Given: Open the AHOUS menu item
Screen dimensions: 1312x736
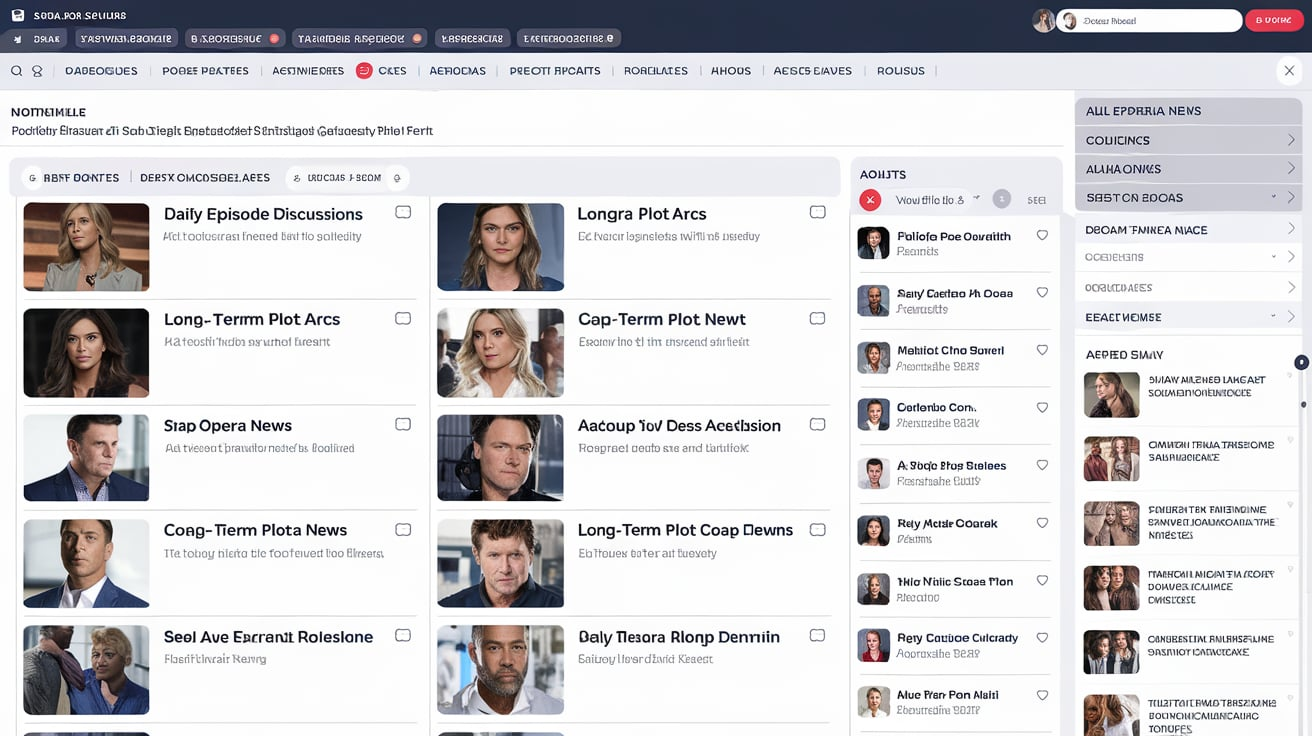Looking at the screenshot, I should (731, 71).
